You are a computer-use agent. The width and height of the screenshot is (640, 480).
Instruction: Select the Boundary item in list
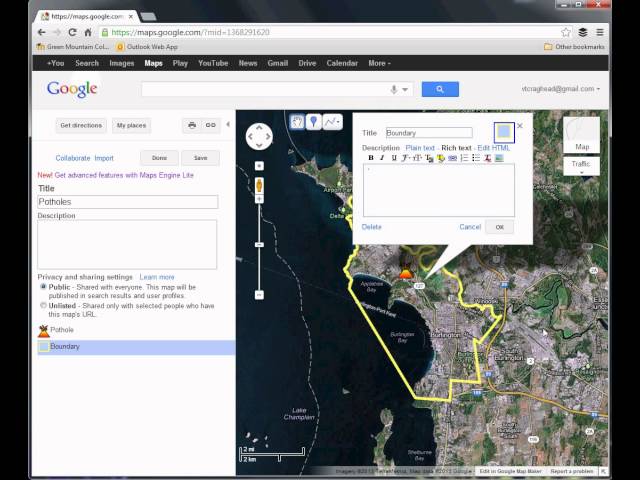(x=136, y=347)
